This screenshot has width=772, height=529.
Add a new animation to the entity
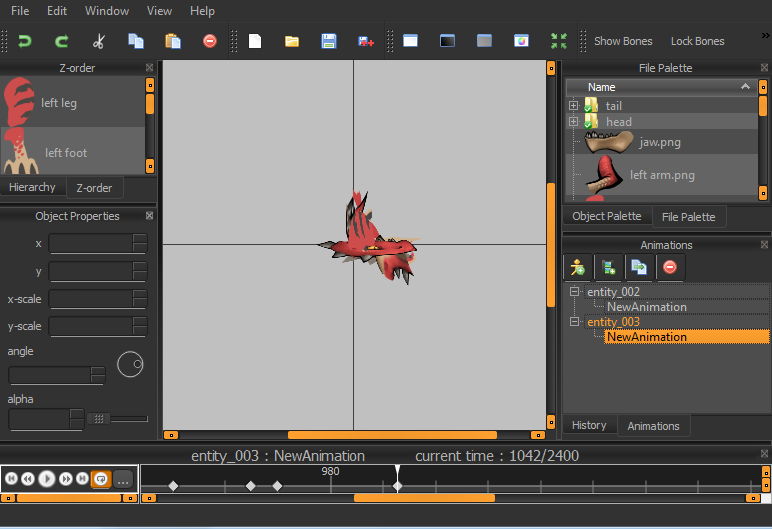click(x=609, y=267)
